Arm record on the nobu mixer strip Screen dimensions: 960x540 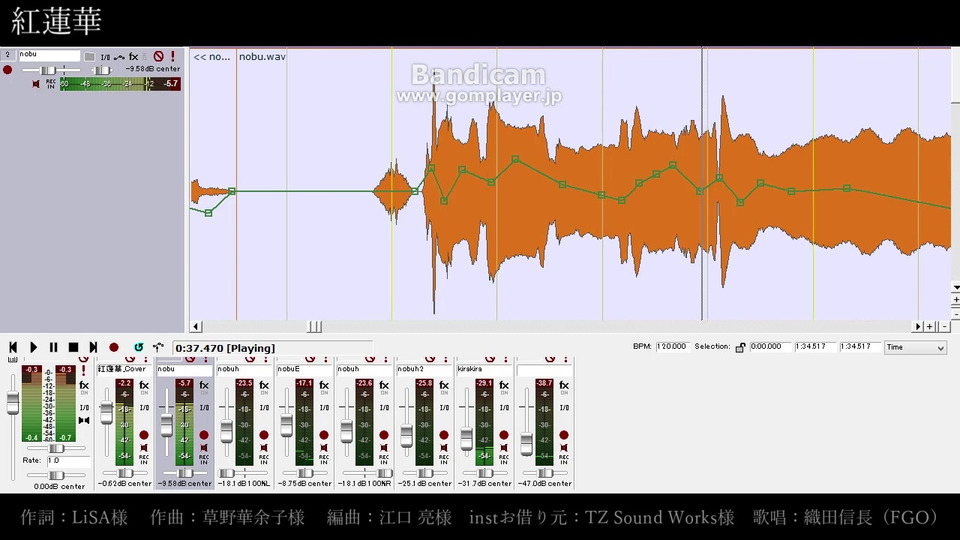pos(204,435)
